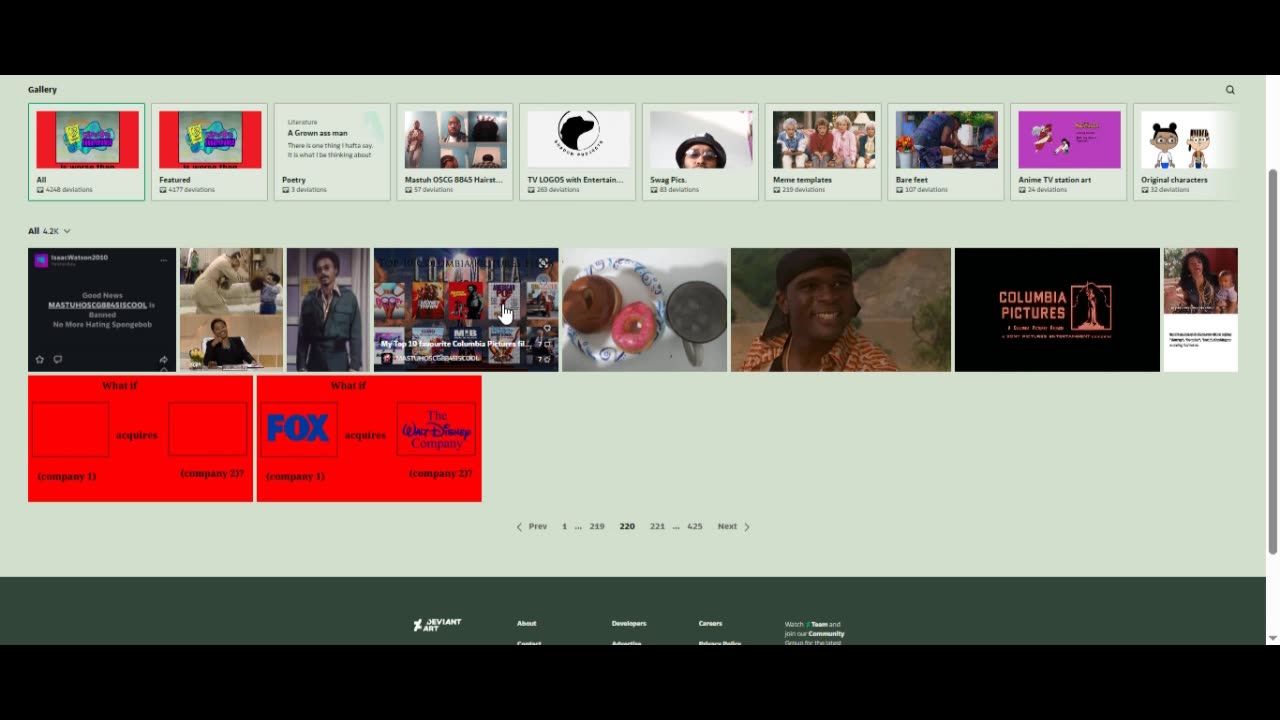The width and height of the screenshot is (1280, 720).
Task: Go to page 425
Action: click(x=695, y=526)
